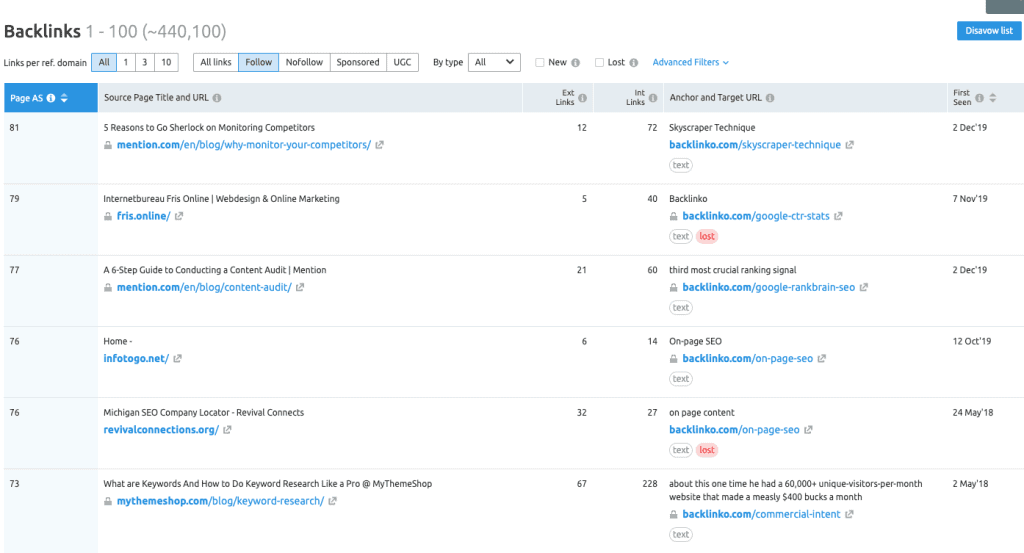Click the lost tag under google-ctr-stats

click(x=707, y=236)
